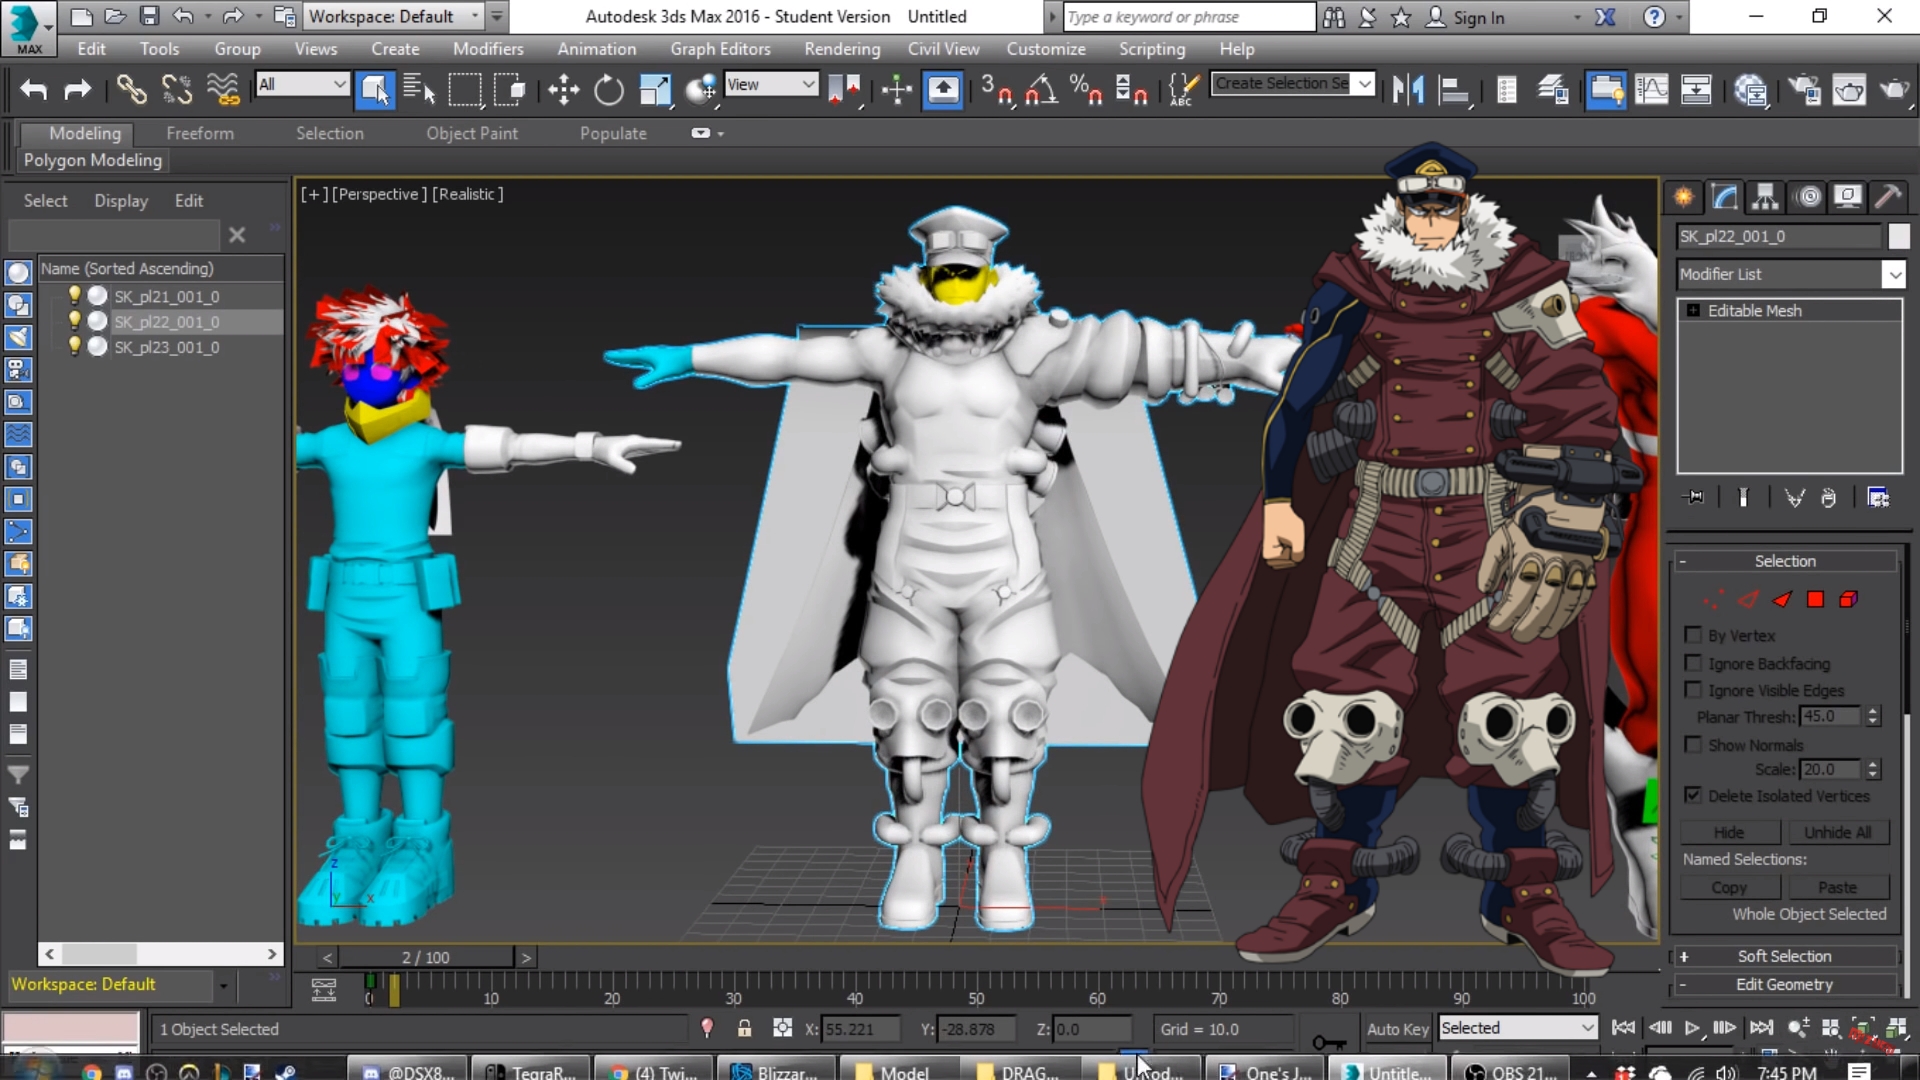Toggle Selection Lock icon

pos(744,1028)
